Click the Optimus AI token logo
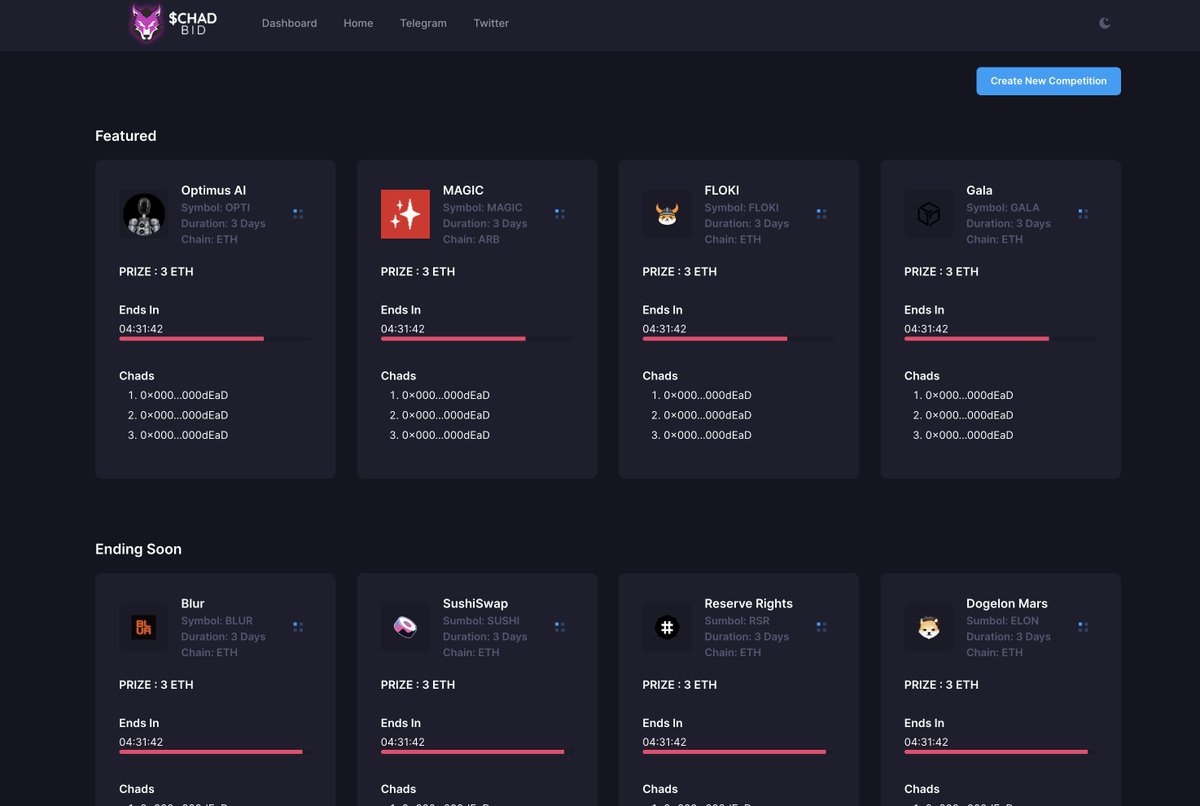The image size is (1200, 806). (x=144, y=214)
